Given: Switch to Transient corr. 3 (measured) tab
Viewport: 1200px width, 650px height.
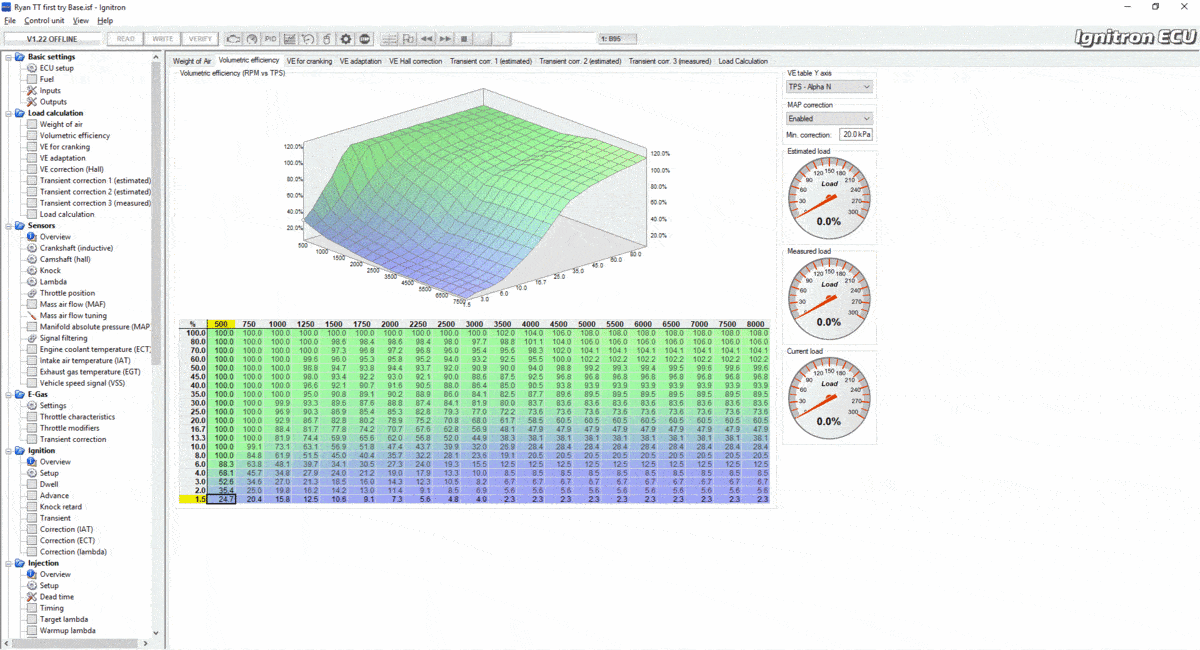Looking at the screenshot, I should click(670, 61).
